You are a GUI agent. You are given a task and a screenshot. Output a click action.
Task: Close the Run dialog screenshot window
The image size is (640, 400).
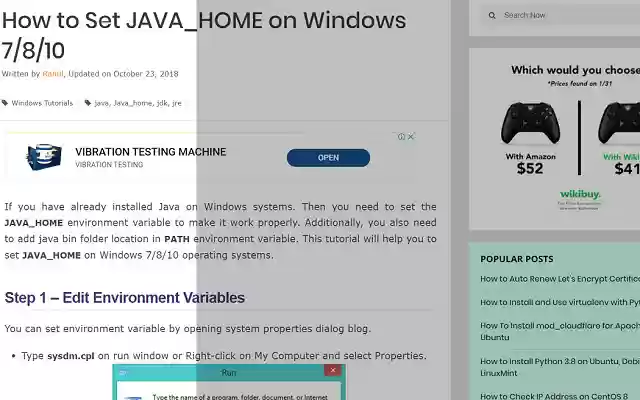333,370
